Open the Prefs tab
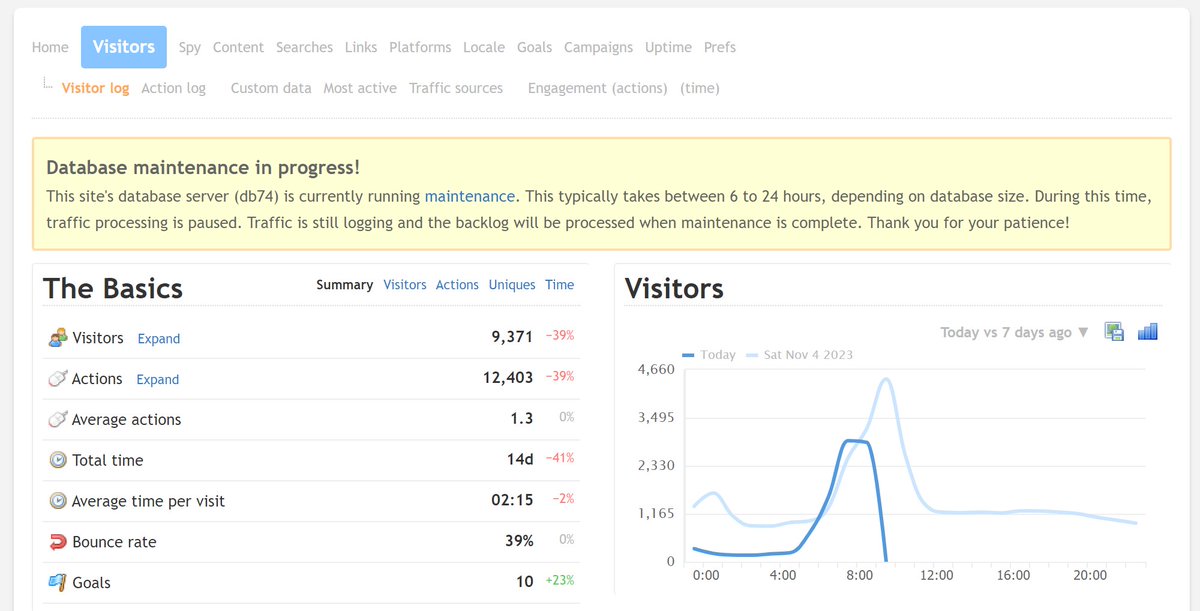 pyautogui.click(x=720, y=47)
